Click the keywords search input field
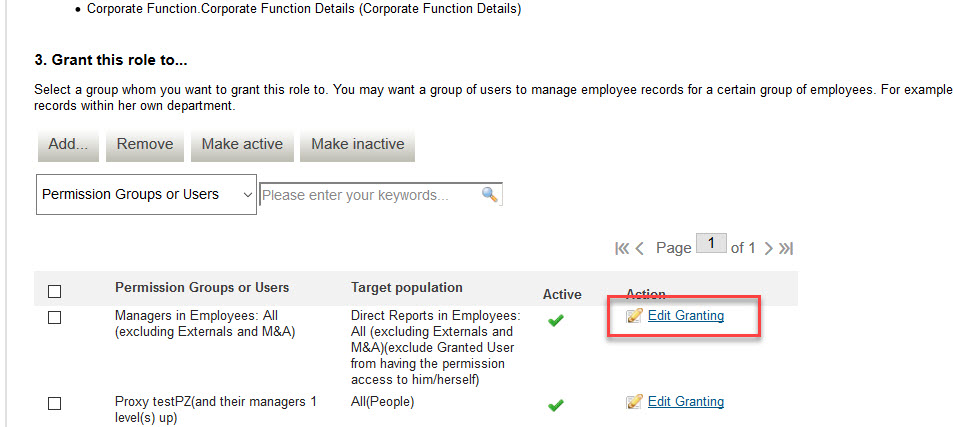954x427 pixels. pos(371,195)
